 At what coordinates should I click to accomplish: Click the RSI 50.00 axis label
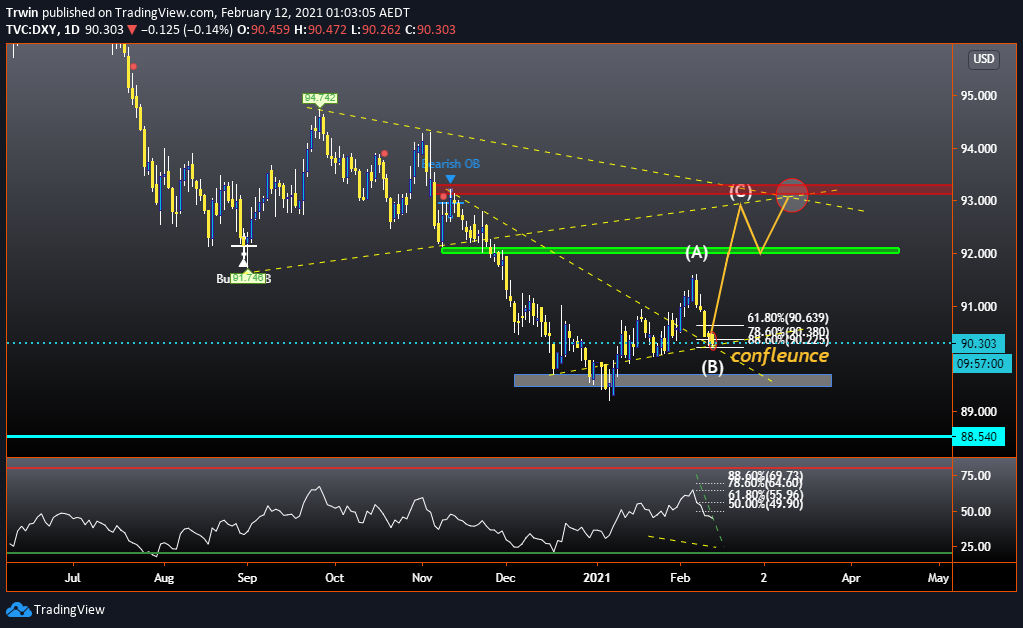(976, 511)
